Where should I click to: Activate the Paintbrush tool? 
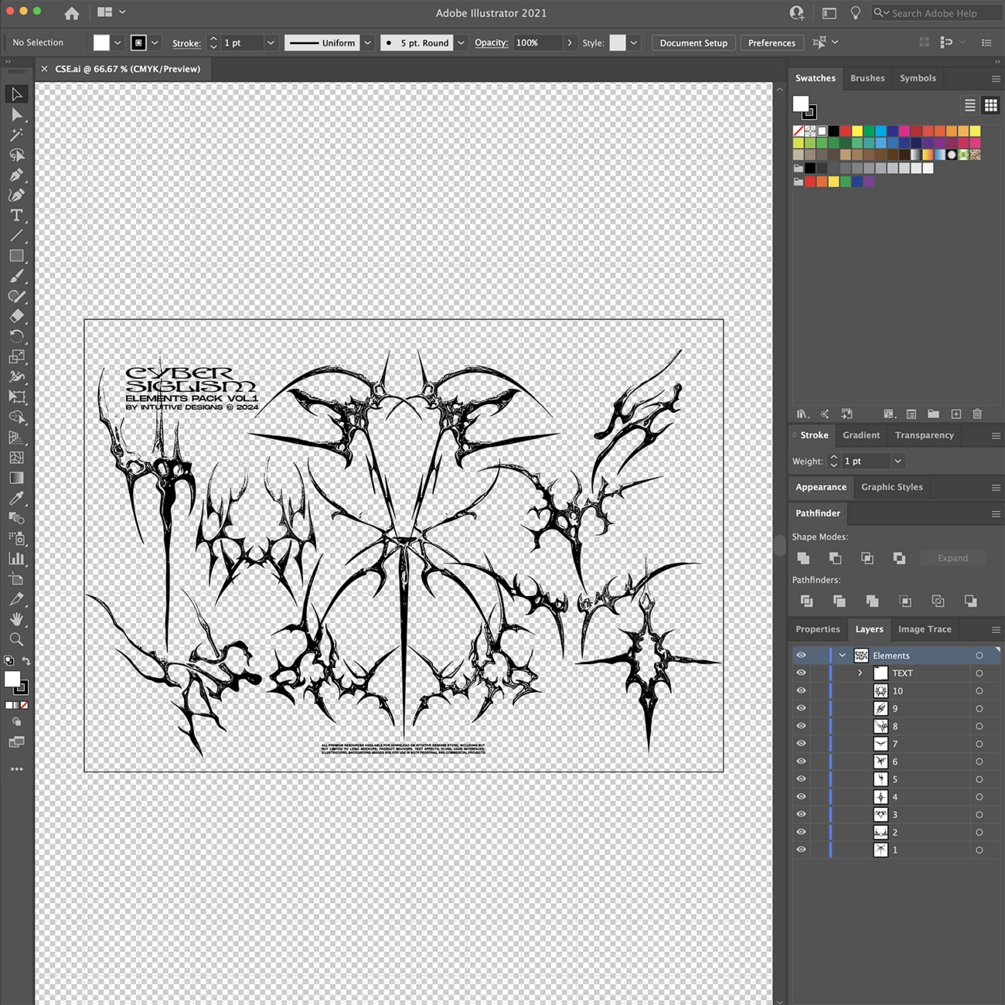coord(17,276)
